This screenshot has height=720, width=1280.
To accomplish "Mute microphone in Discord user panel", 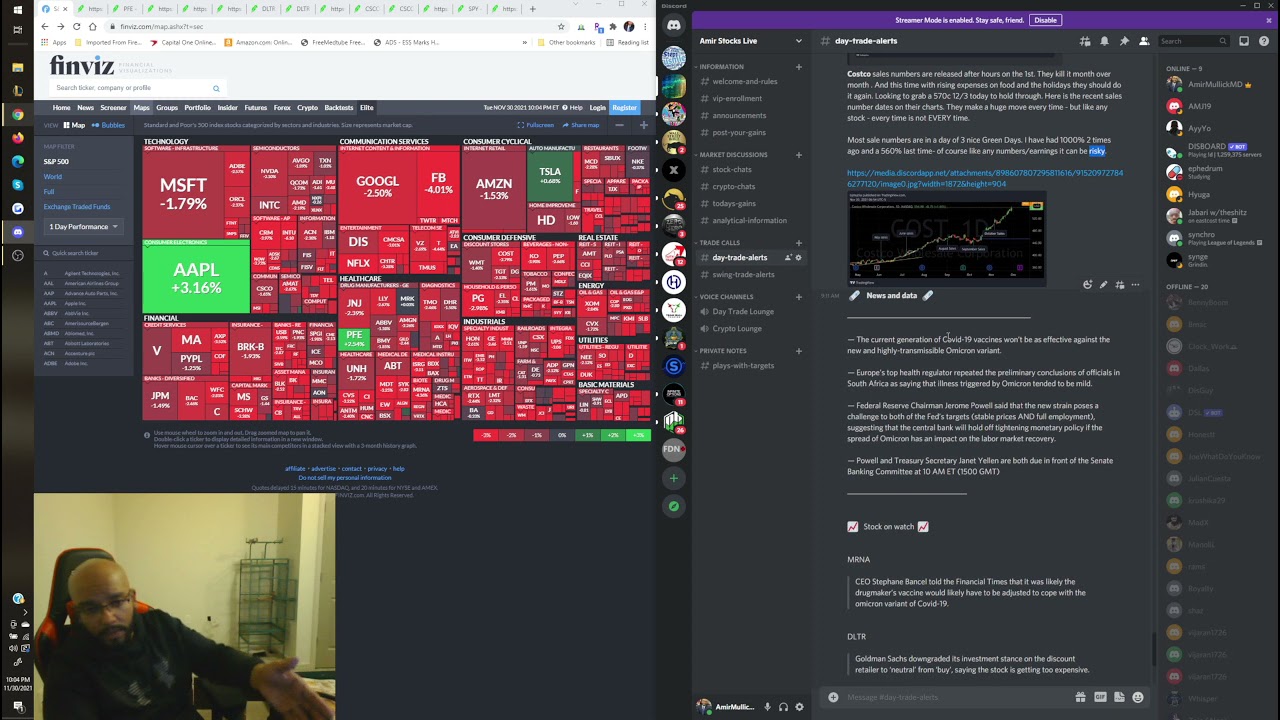I will pos(767,707).
